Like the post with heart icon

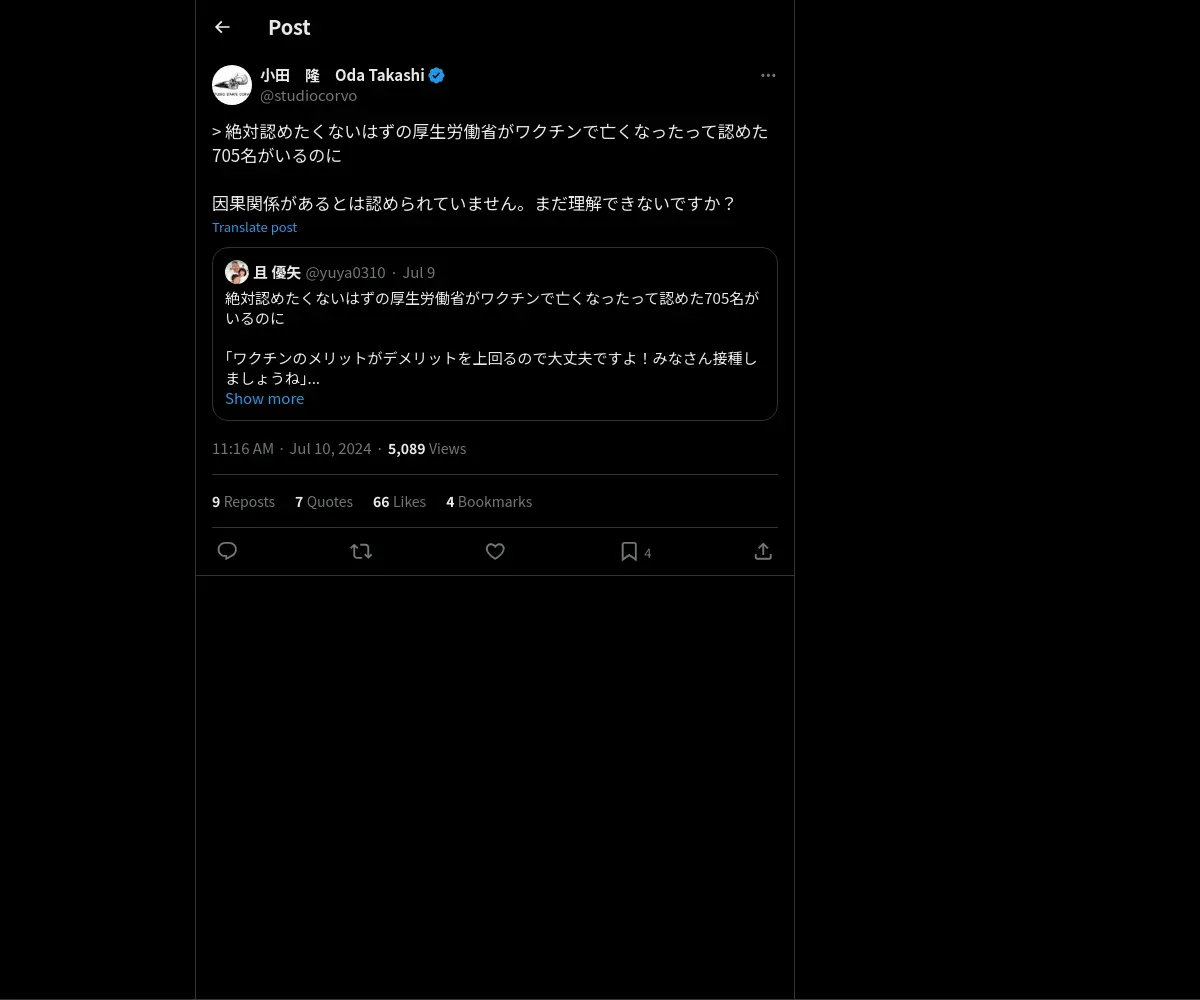[495, 551]
